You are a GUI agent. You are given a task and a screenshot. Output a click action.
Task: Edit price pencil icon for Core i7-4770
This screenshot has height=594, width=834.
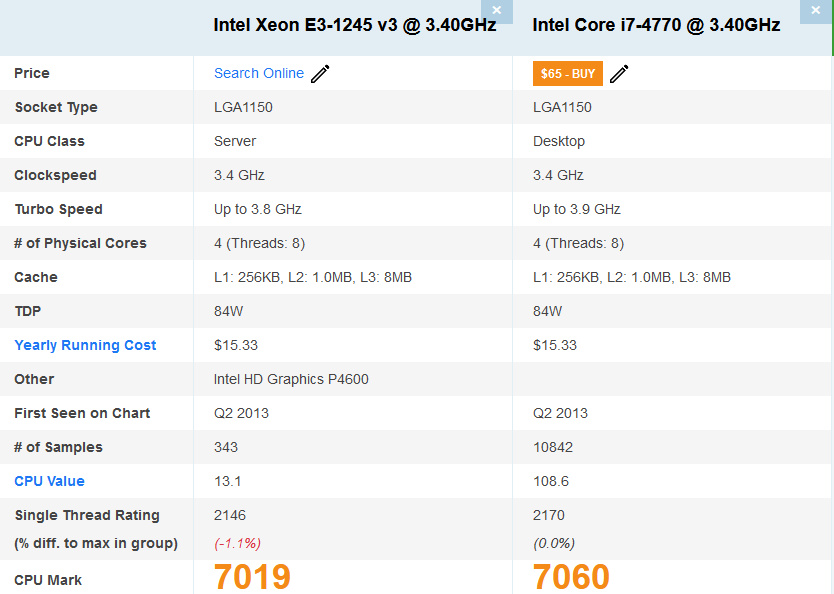tap(619, 74)
